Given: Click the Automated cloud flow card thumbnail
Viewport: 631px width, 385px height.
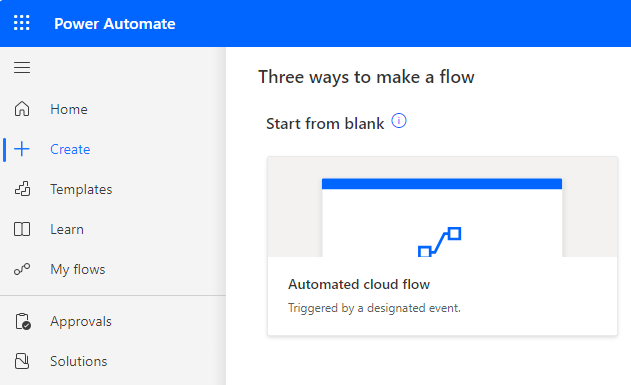Looking at the screenshot, I should coord(442,207).
